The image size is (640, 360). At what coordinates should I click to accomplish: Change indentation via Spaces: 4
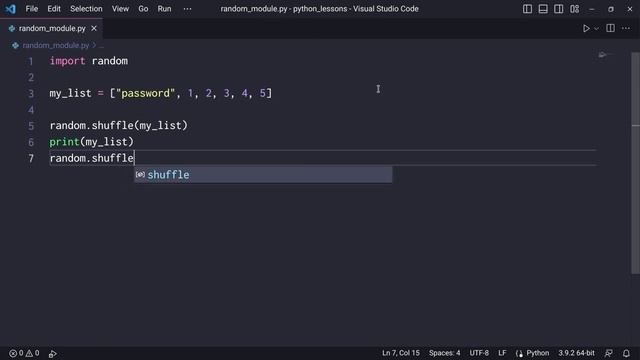pyautogui.click(x=444, y=353)
